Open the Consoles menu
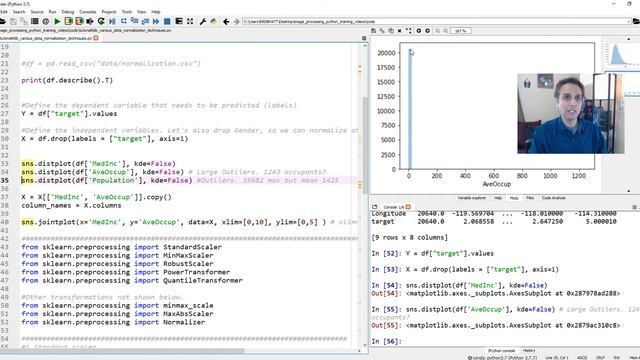The width and height of the screenshot is (640, 360). [x=88, y=12]
